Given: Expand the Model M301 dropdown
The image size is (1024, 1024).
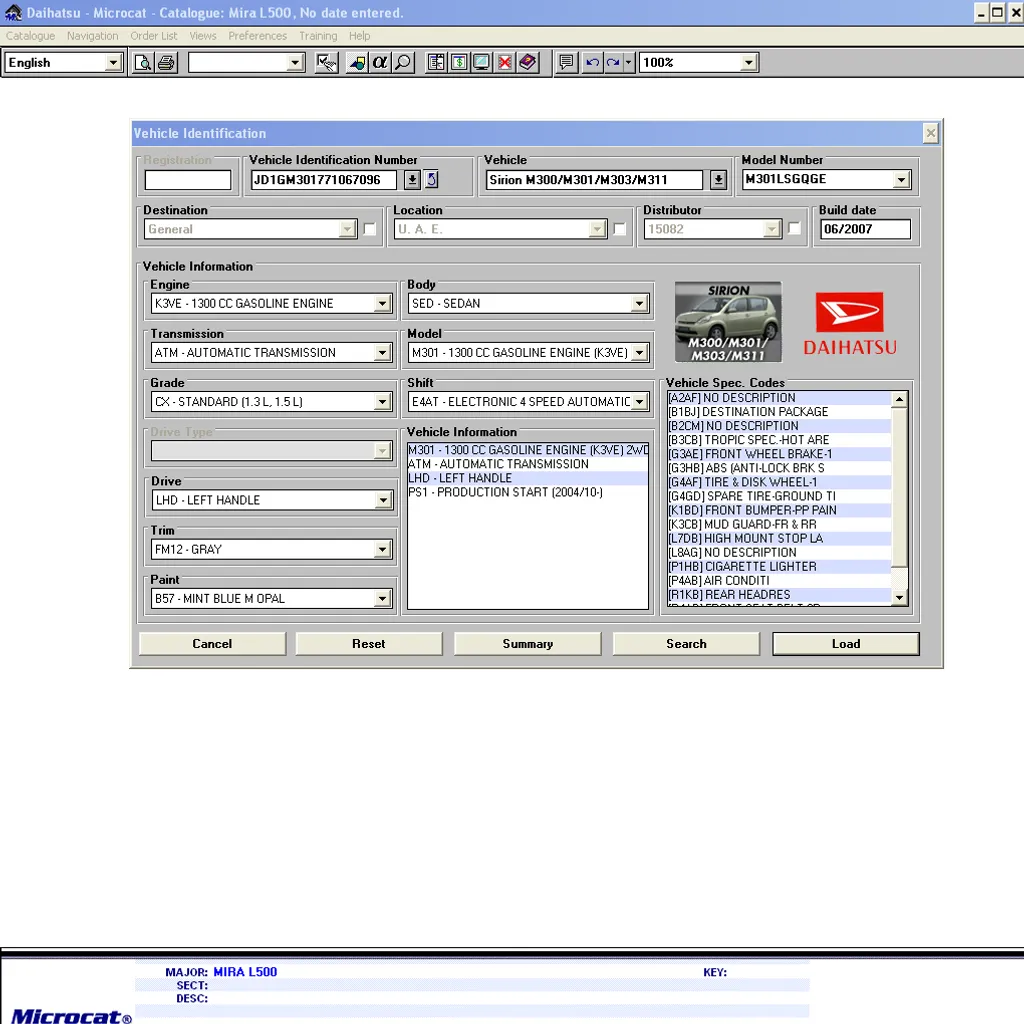Looking at the screenshot, I should point(639,353).
